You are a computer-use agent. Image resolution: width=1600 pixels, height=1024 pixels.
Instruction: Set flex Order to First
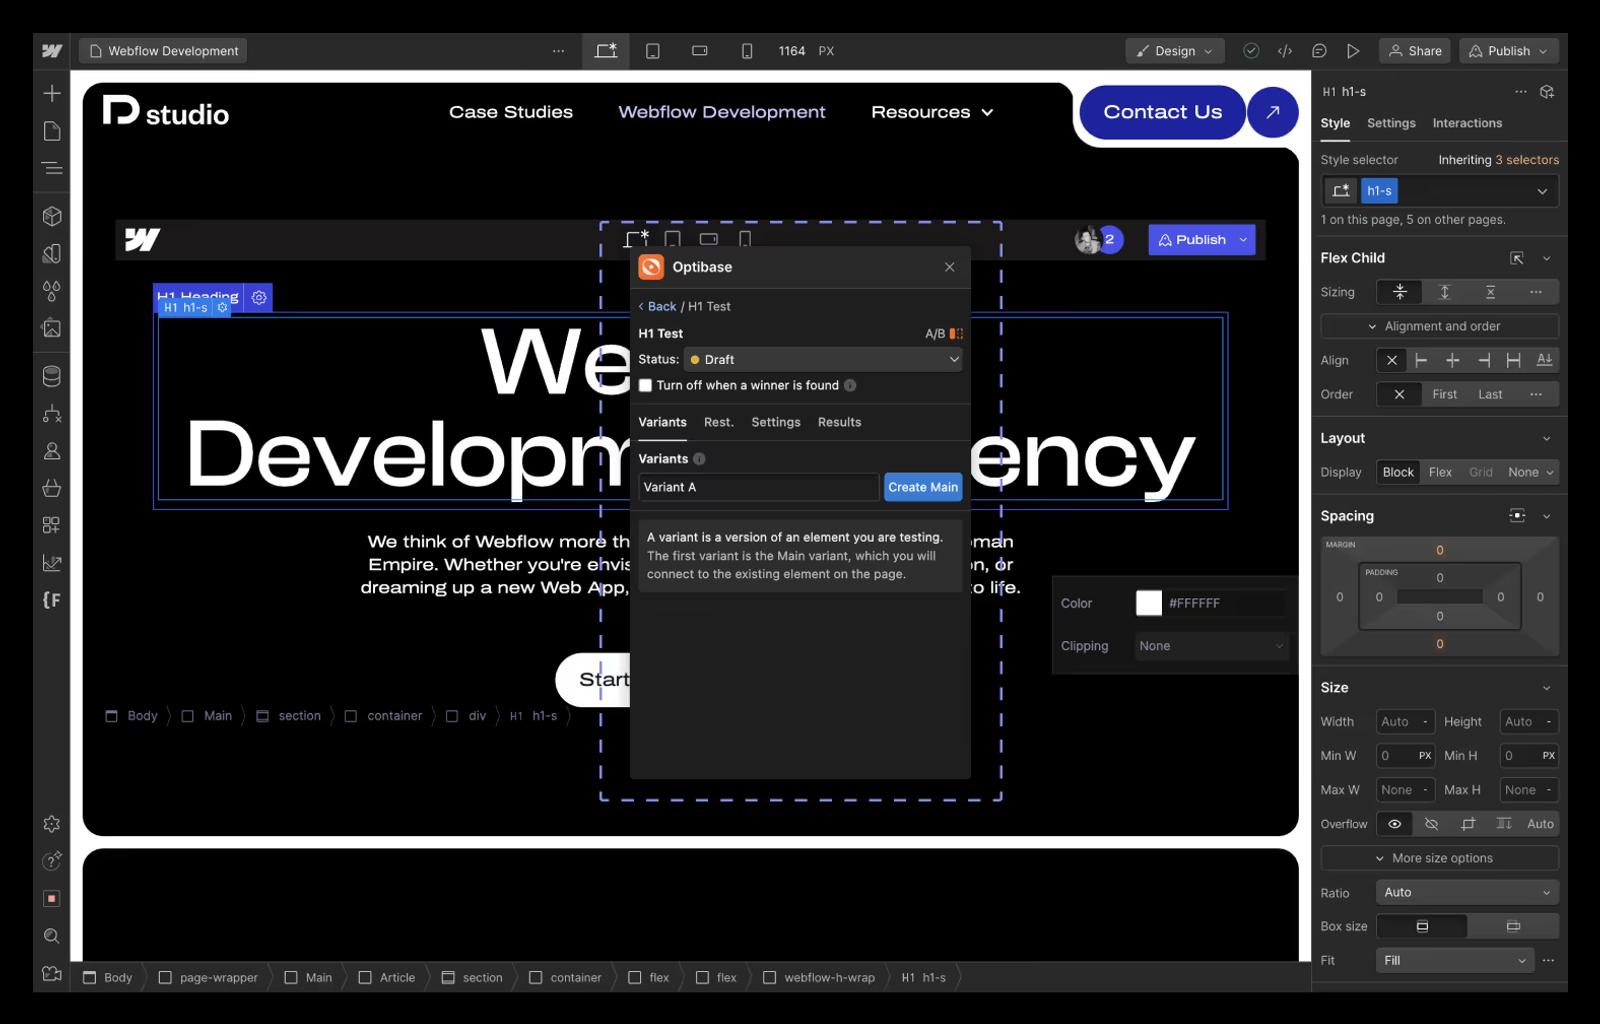(x=1444, y=394)
